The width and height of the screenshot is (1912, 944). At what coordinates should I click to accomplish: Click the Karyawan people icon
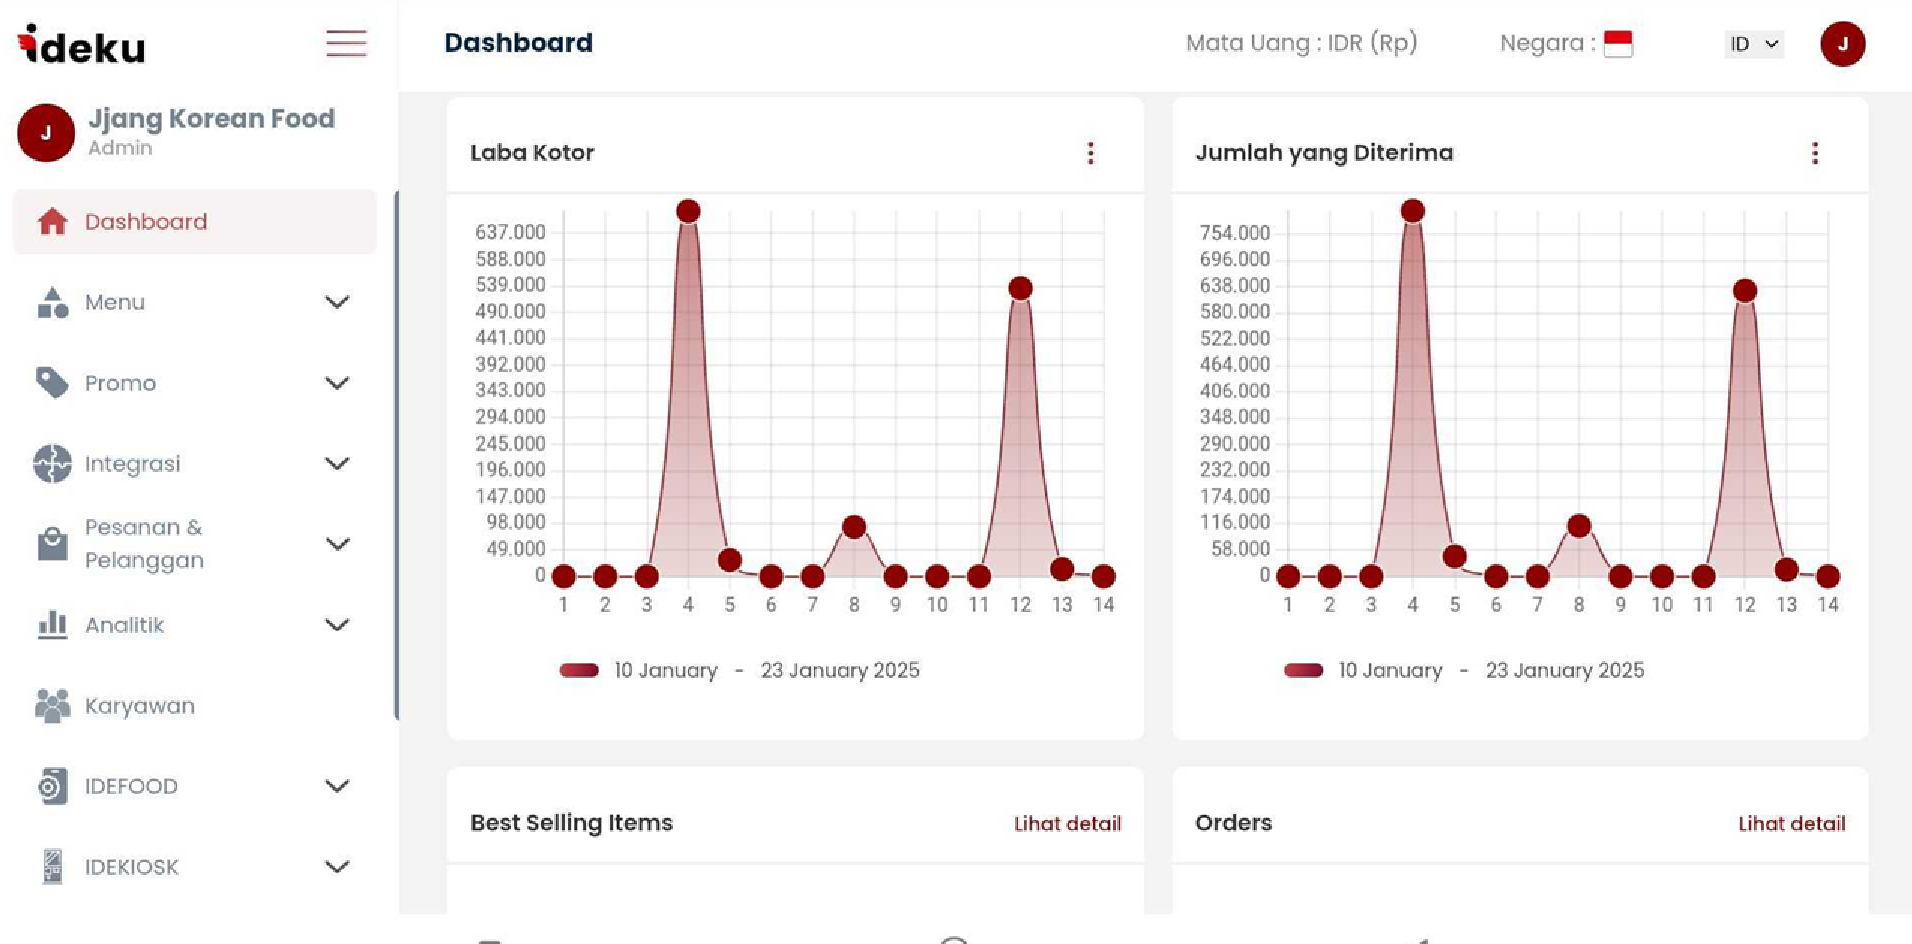coord(52,705)
